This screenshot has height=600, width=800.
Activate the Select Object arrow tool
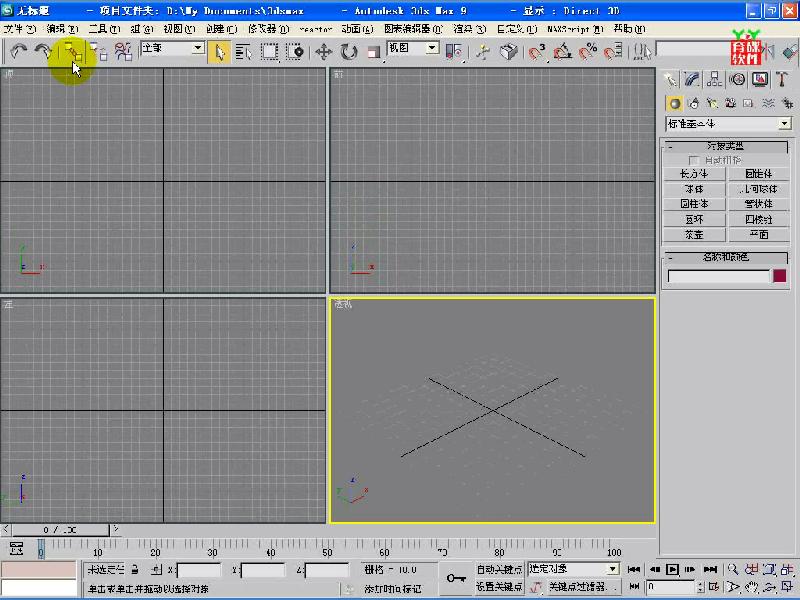point(219,52)
